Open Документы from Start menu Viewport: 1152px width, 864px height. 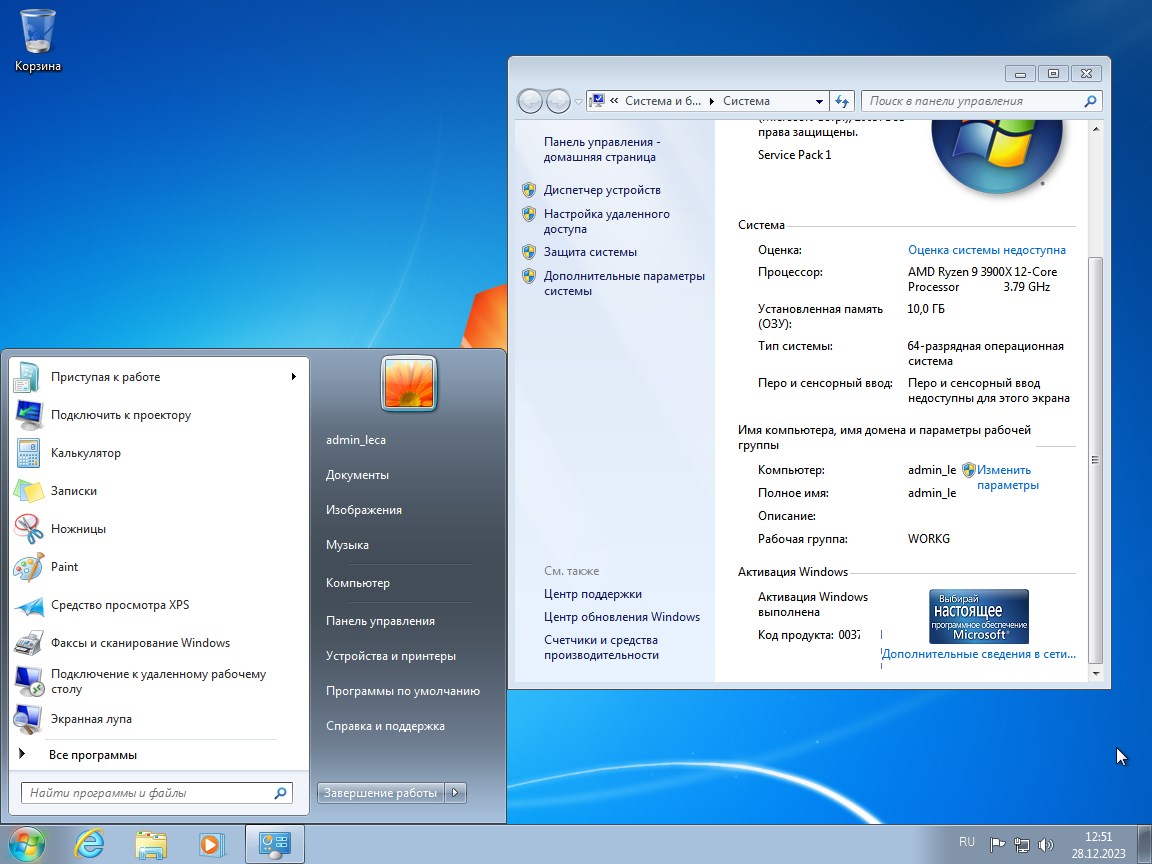(357, 475)
